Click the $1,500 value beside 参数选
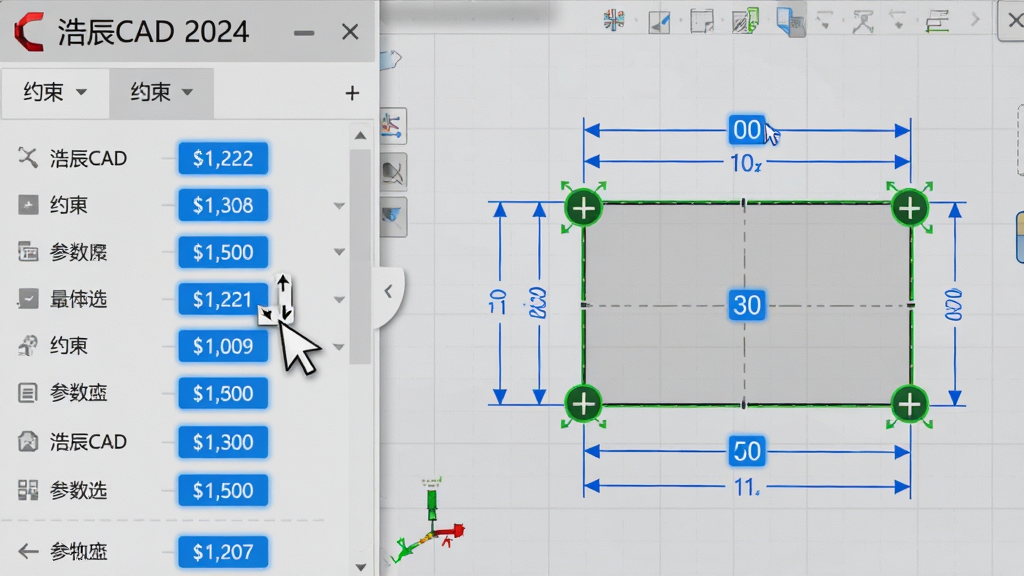The width and height of the screenshot is (1024, 576). tap(223, 490)
